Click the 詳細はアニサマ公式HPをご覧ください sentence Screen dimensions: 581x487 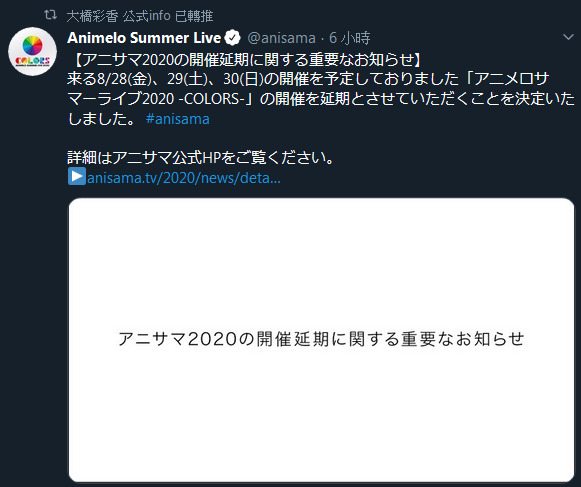click(x=200, y=158)
